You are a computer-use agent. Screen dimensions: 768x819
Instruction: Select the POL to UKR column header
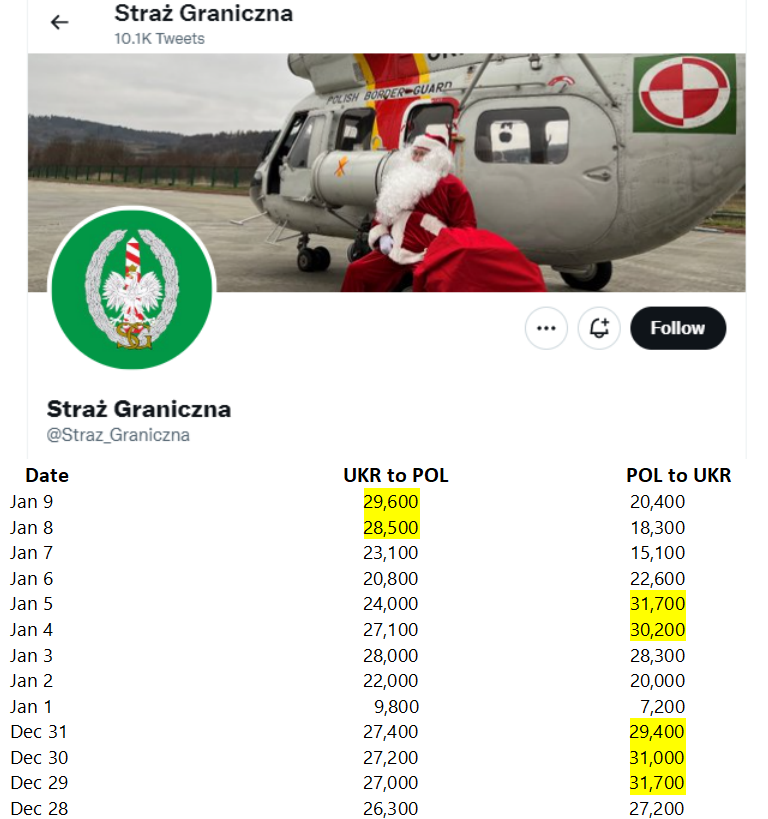pos(678,475)
